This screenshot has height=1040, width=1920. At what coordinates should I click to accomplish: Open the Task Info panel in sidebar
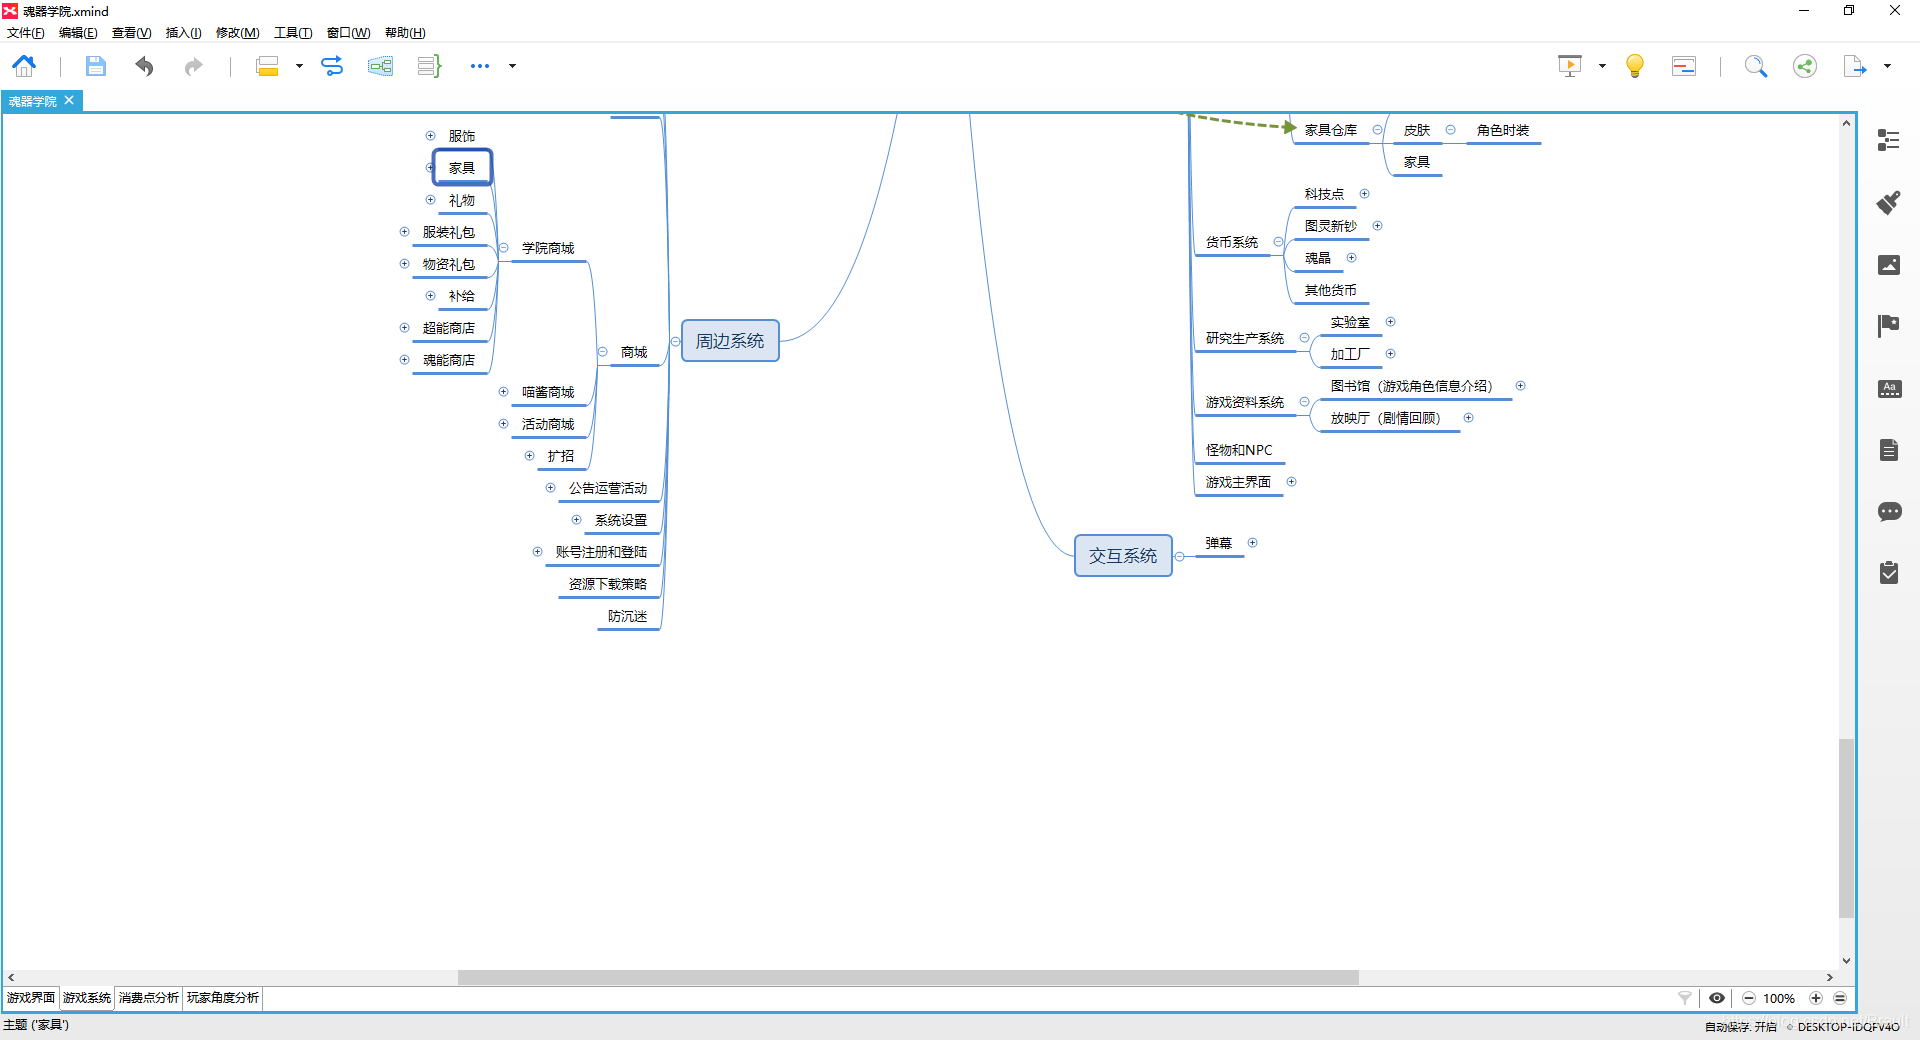click(1889, 573)
